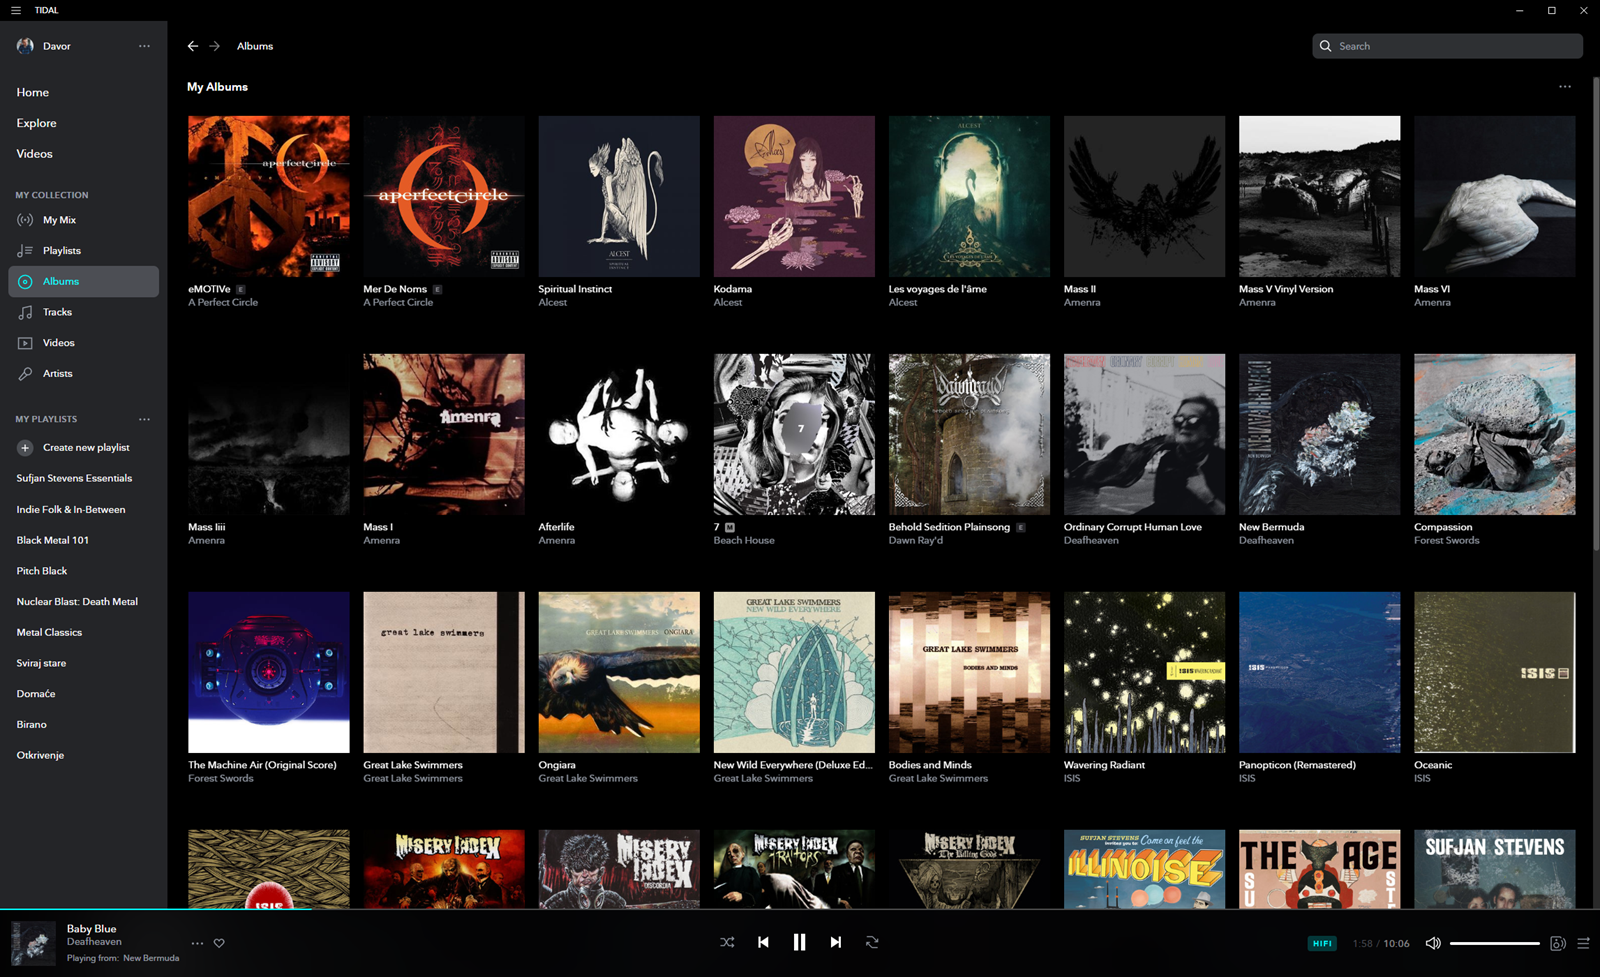Open the Explore page
Image resolution: width=1600 pixels, height=977 pixels.
[37, 123]
